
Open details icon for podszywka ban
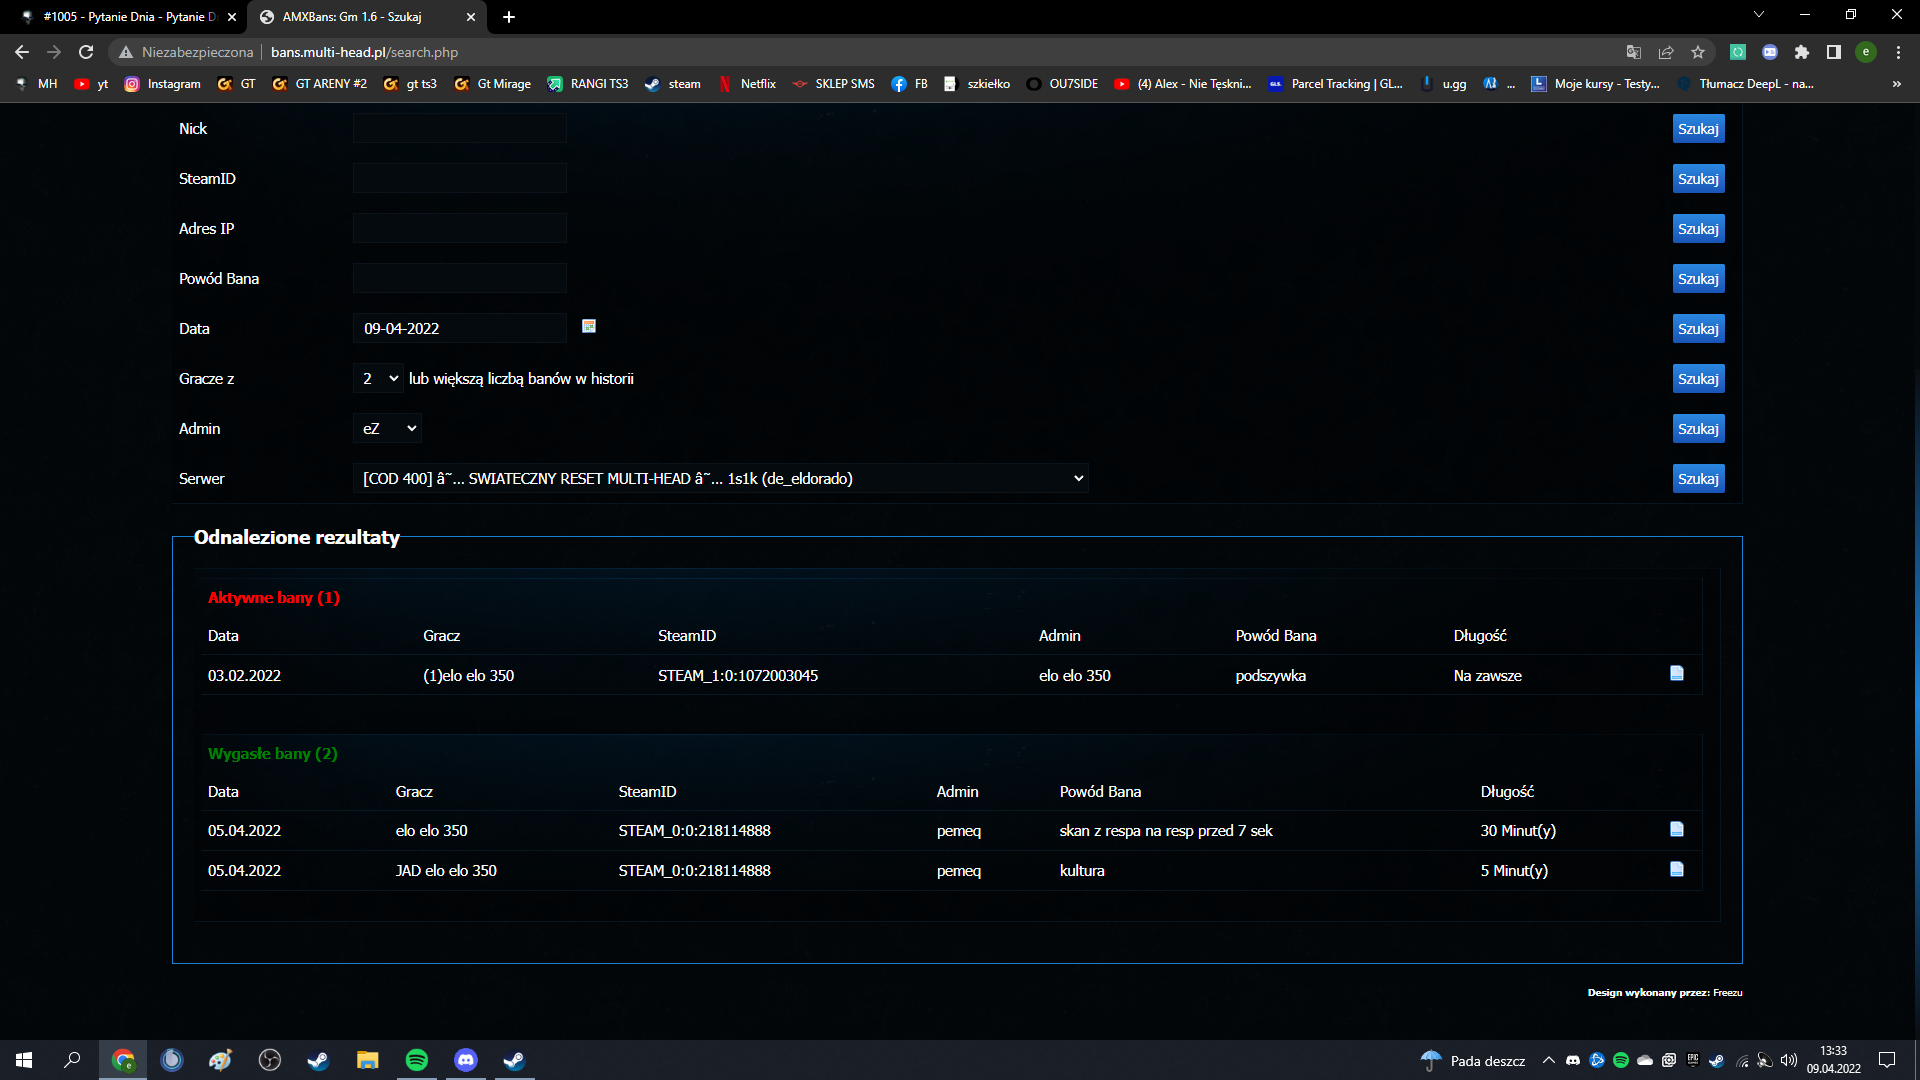coord(1677,674)
